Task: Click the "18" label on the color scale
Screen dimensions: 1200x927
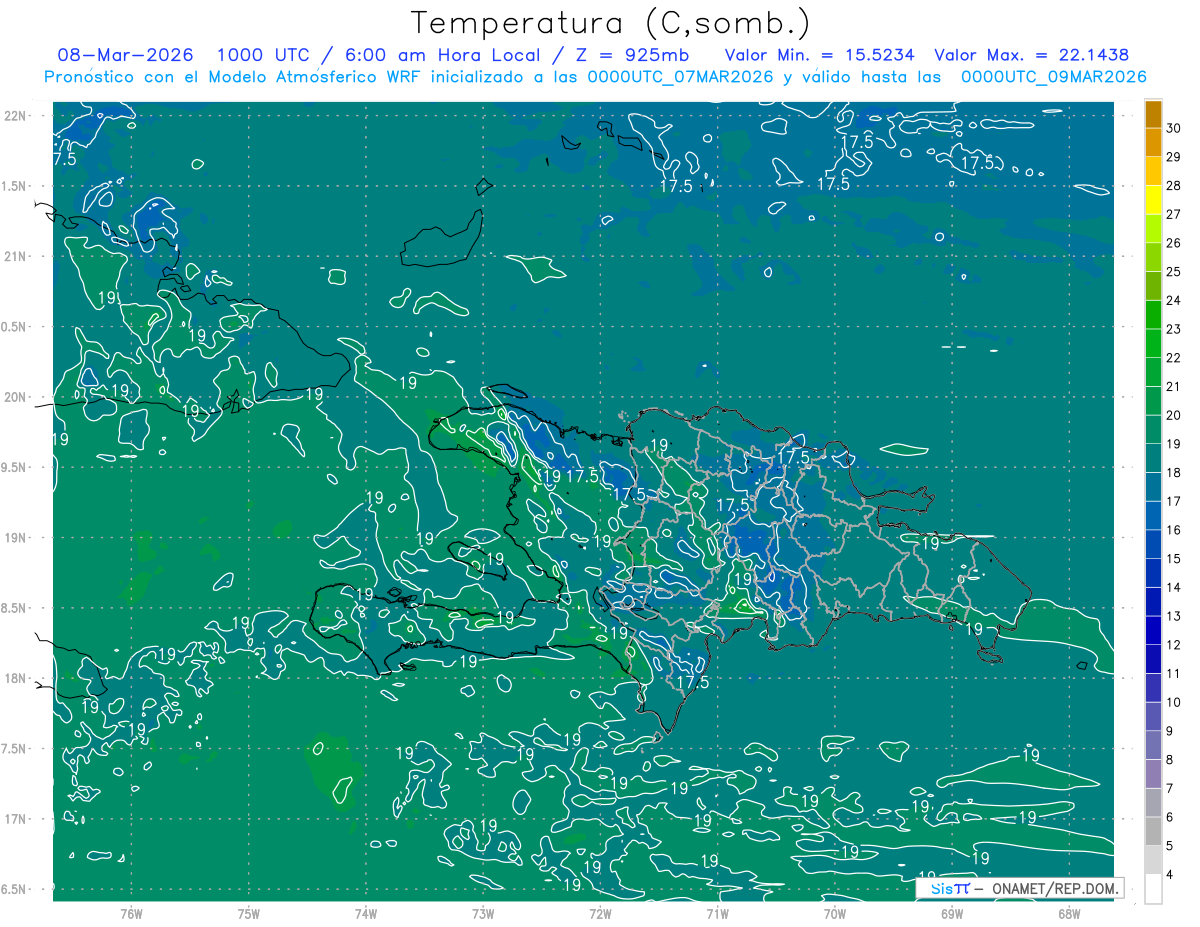Action: [x=1174, y=473]
